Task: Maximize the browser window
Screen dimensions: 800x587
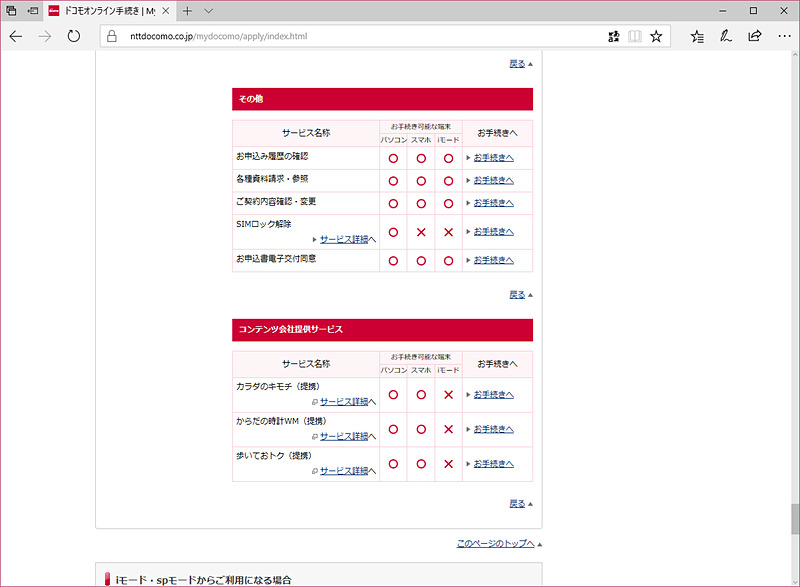Action: [x=754, y=11]
